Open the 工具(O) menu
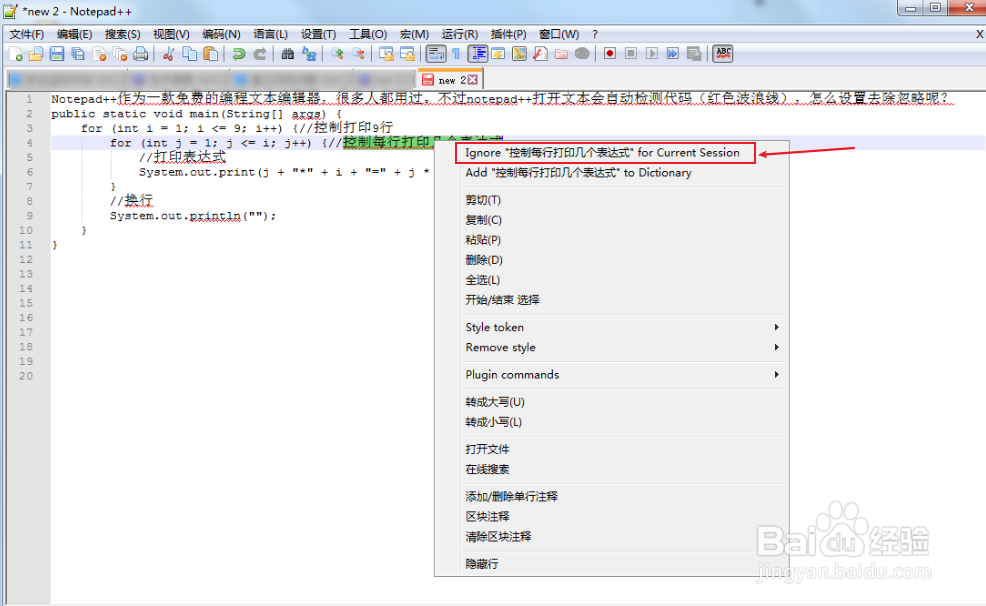 pos(368,34)
